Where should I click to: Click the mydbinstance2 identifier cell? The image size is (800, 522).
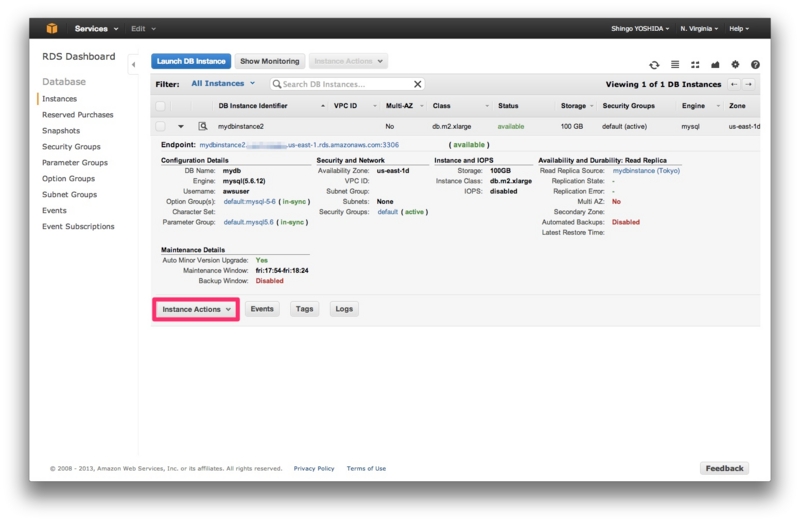pyautogui.click(x=241, y=126)
